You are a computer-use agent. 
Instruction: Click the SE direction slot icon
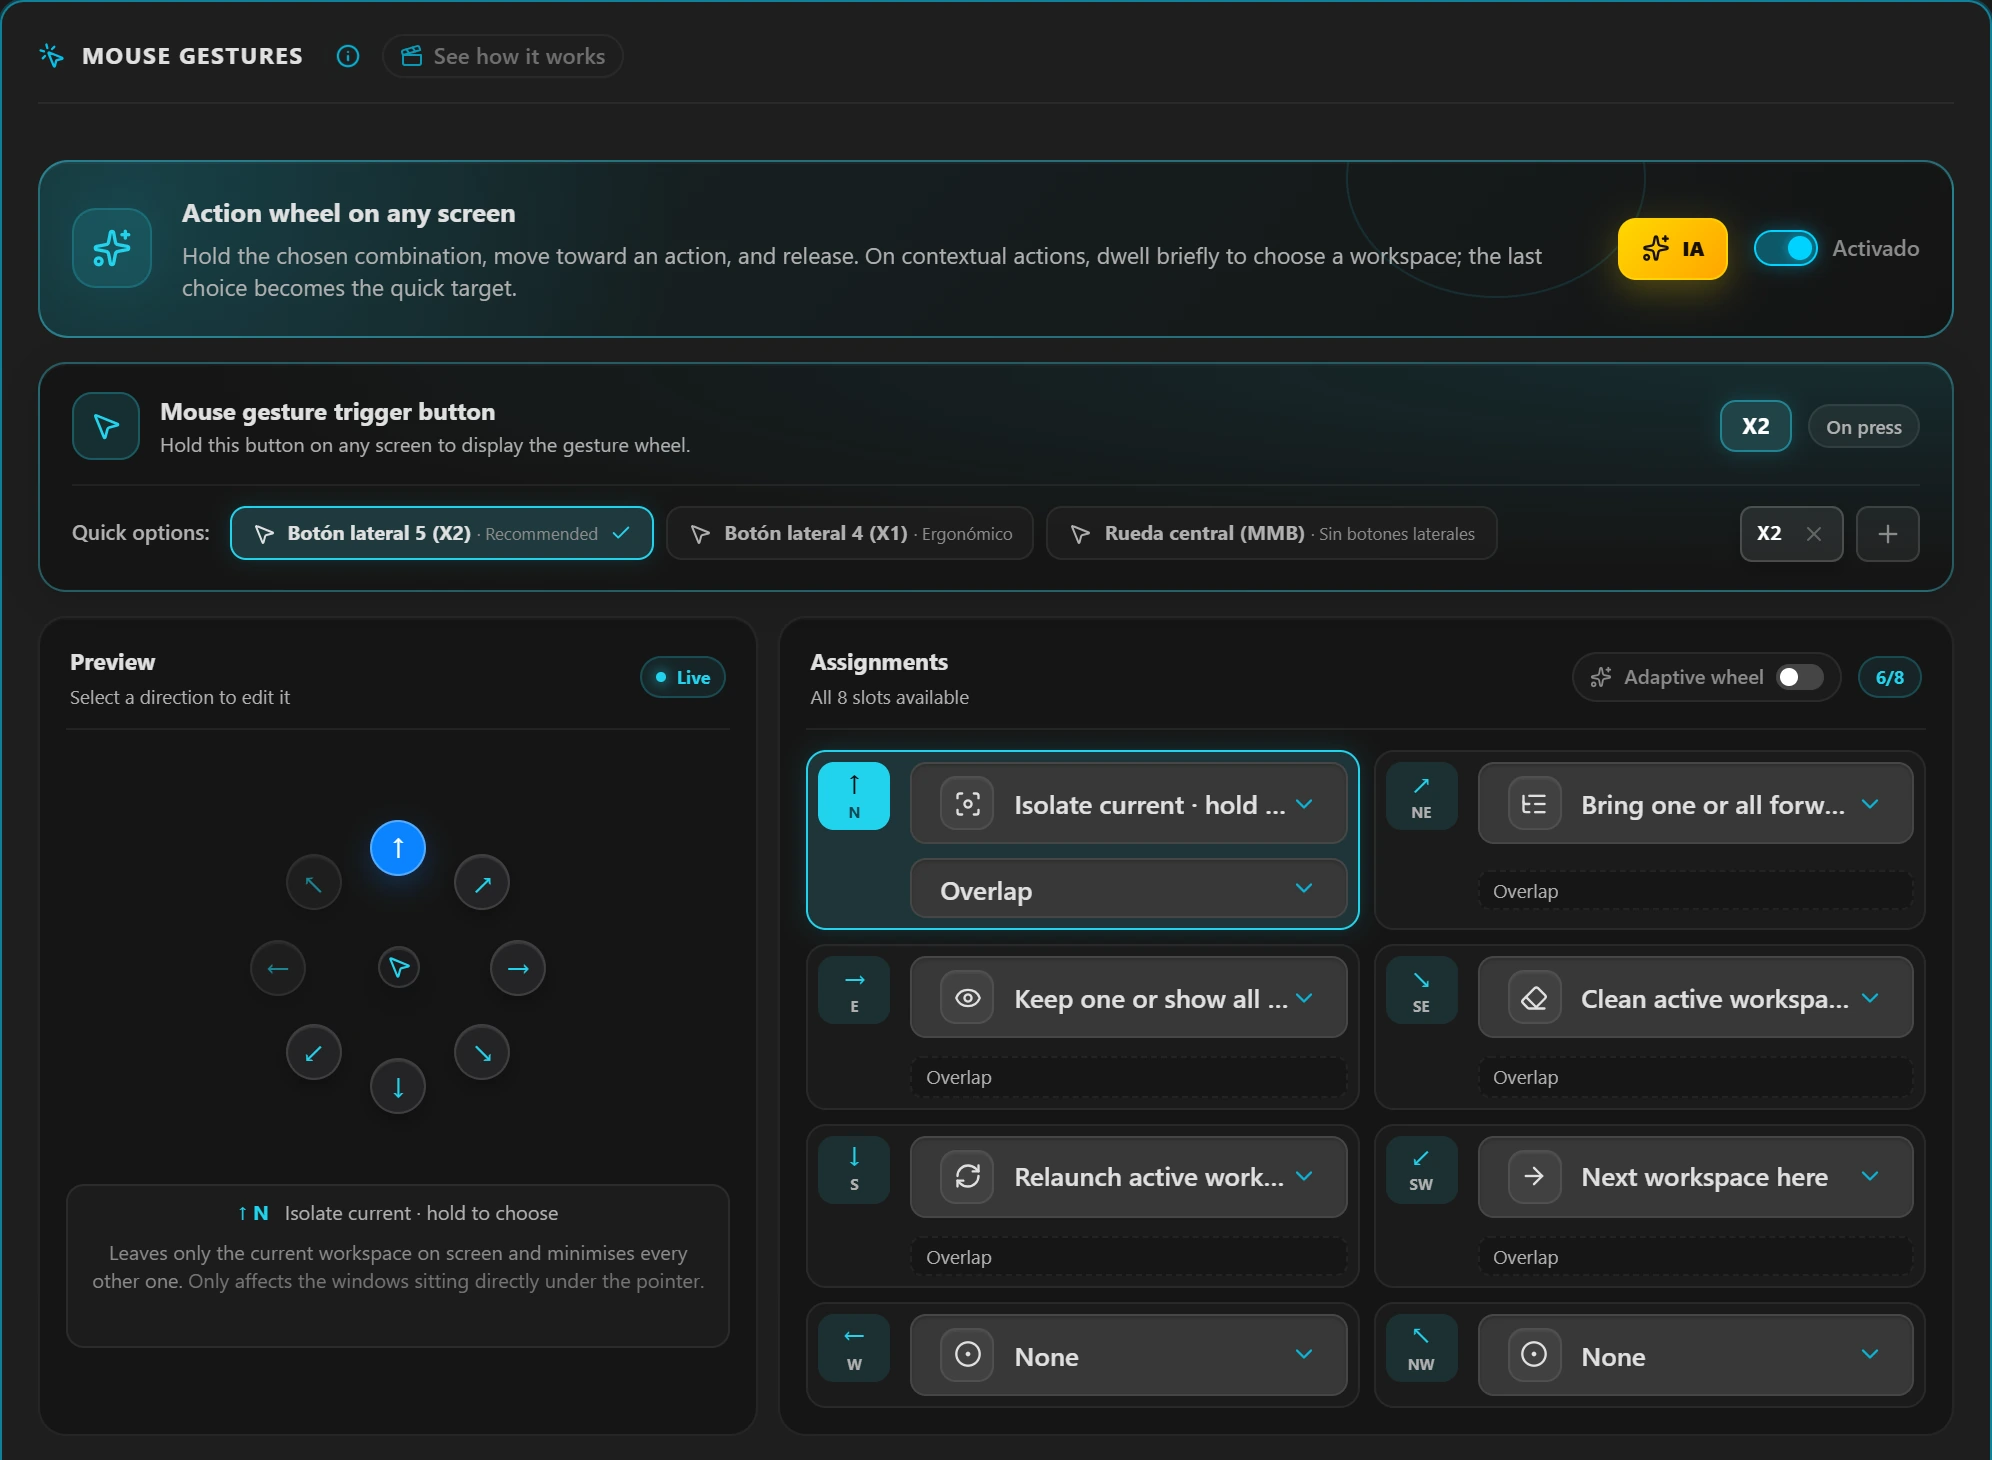coord(1421,991)
